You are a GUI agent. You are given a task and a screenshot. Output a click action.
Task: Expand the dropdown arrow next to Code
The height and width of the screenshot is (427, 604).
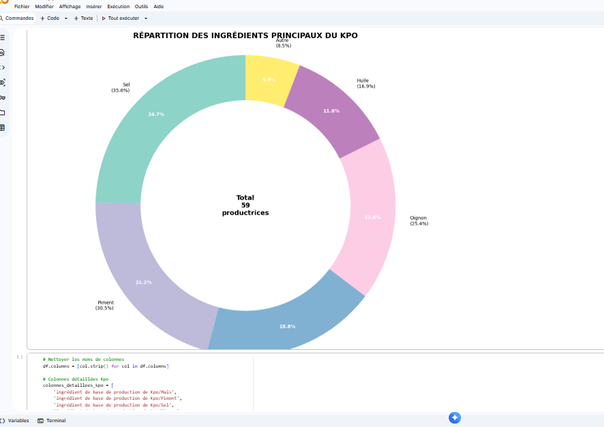tap(66, 18)
